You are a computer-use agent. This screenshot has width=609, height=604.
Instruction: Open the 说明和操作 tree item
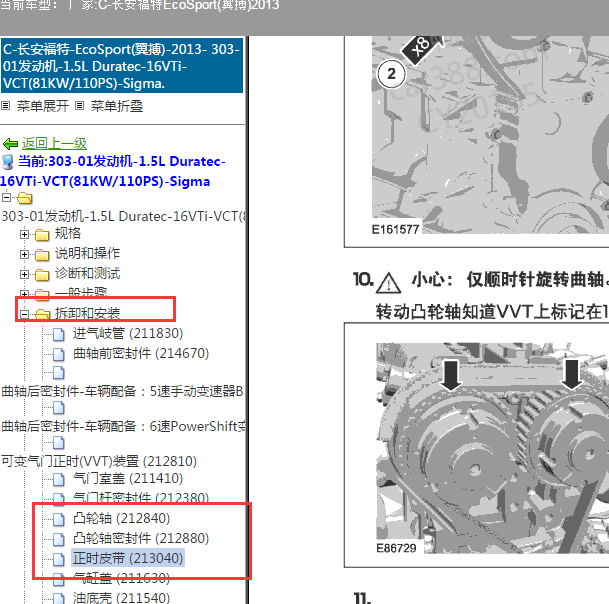click(87, 253)
